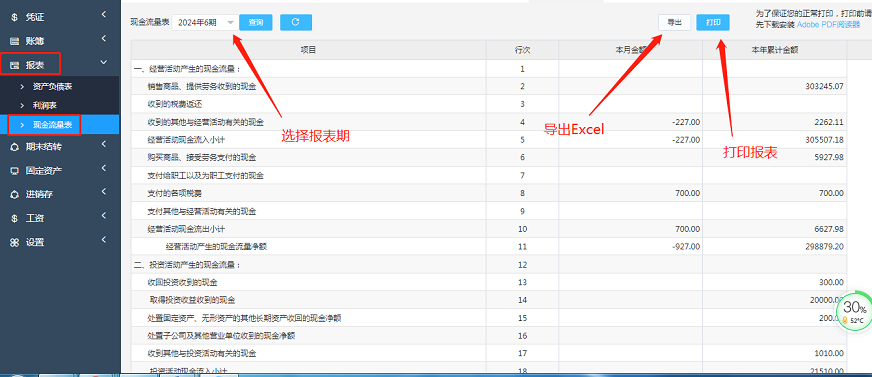Click the icon beside 期末结转

tap(14, 147)
